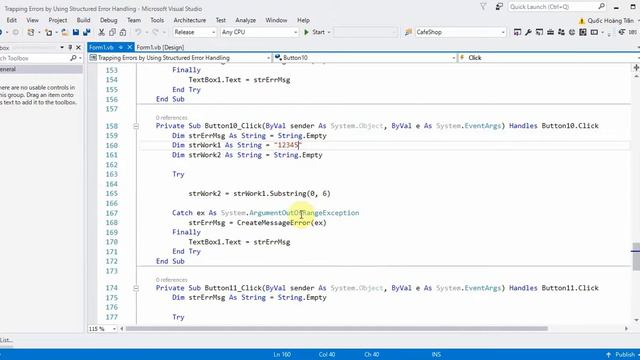Click the Quick Launch magnifier icon
Screen dimensions: 640x360
click(602, 7)
